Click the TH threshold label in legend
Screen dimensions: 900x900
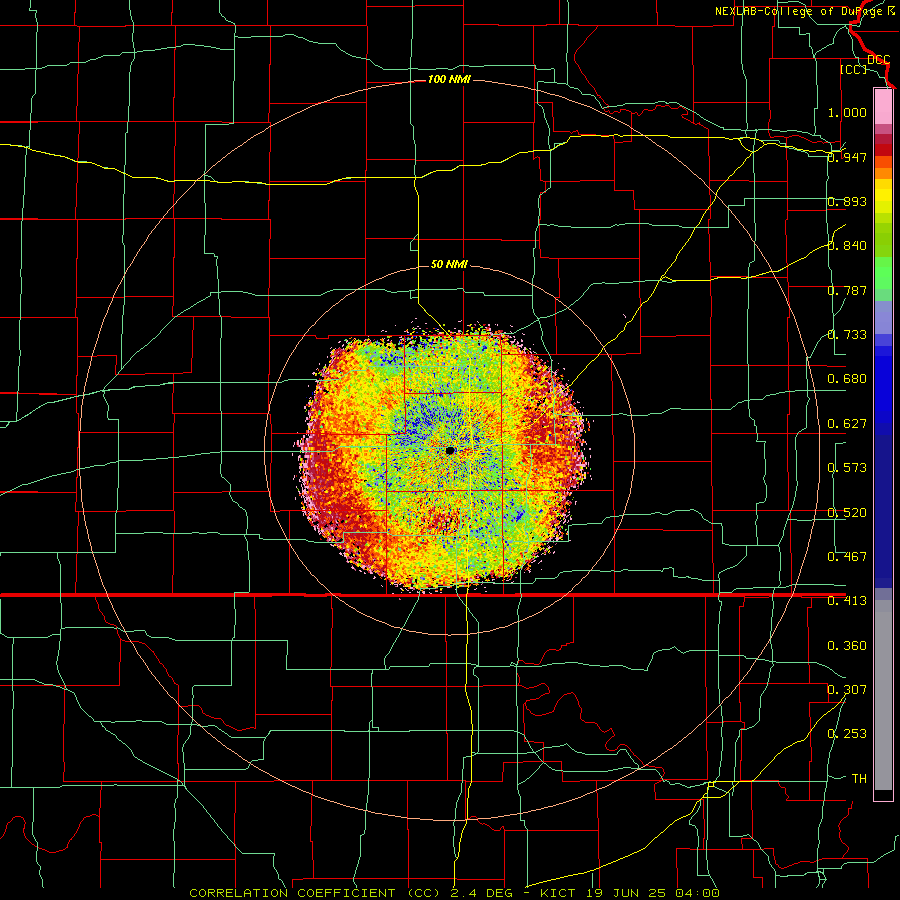point(859,779)
